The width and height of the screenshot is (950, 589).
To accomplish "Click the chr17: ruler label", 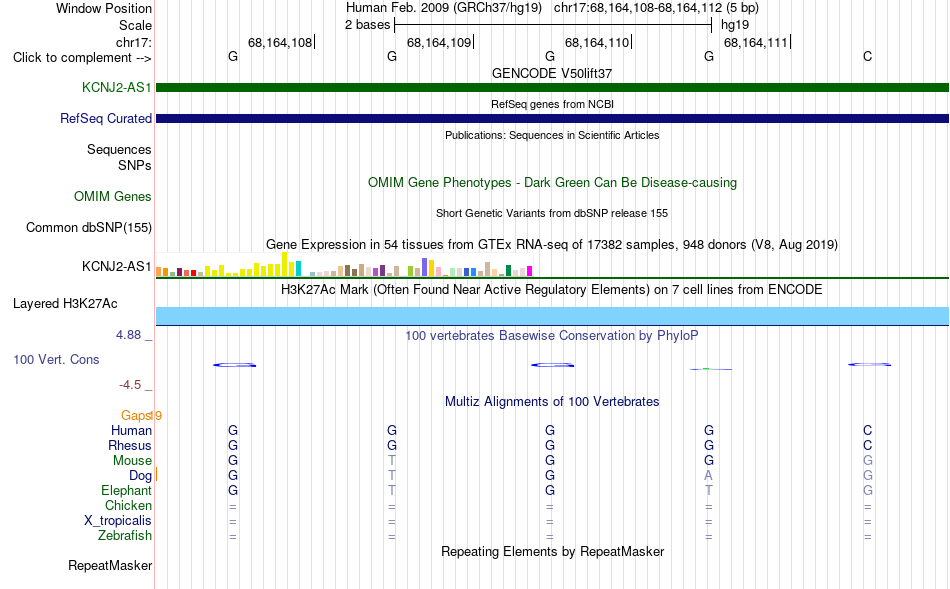I will pyautogui.click(x=134, y=42).
